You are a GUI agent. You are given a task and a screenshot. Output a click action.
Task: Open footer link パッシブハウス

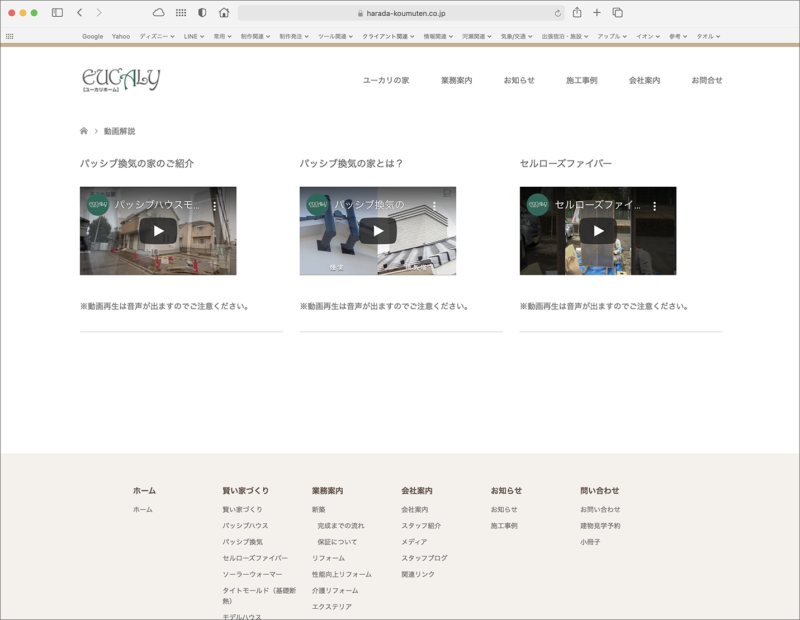coord(245,526)
